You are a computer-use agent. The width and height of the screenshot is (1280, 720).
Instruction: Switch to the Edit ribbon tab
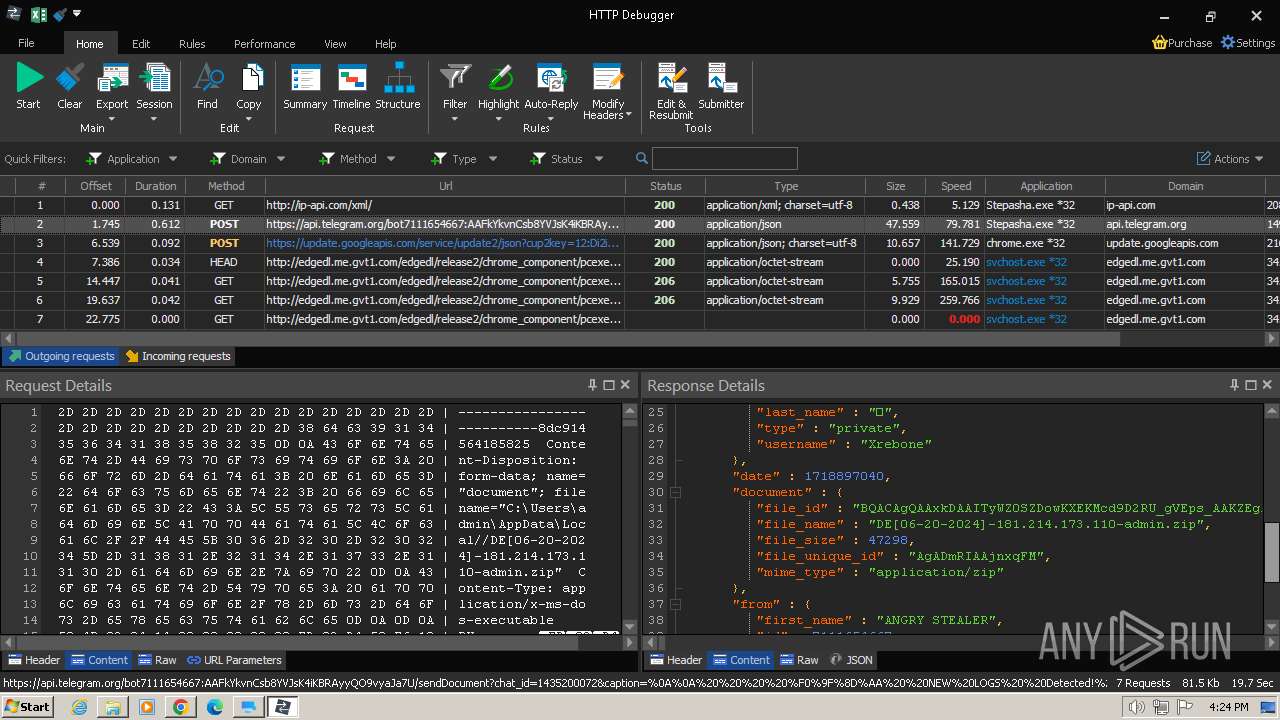[141, 44]
